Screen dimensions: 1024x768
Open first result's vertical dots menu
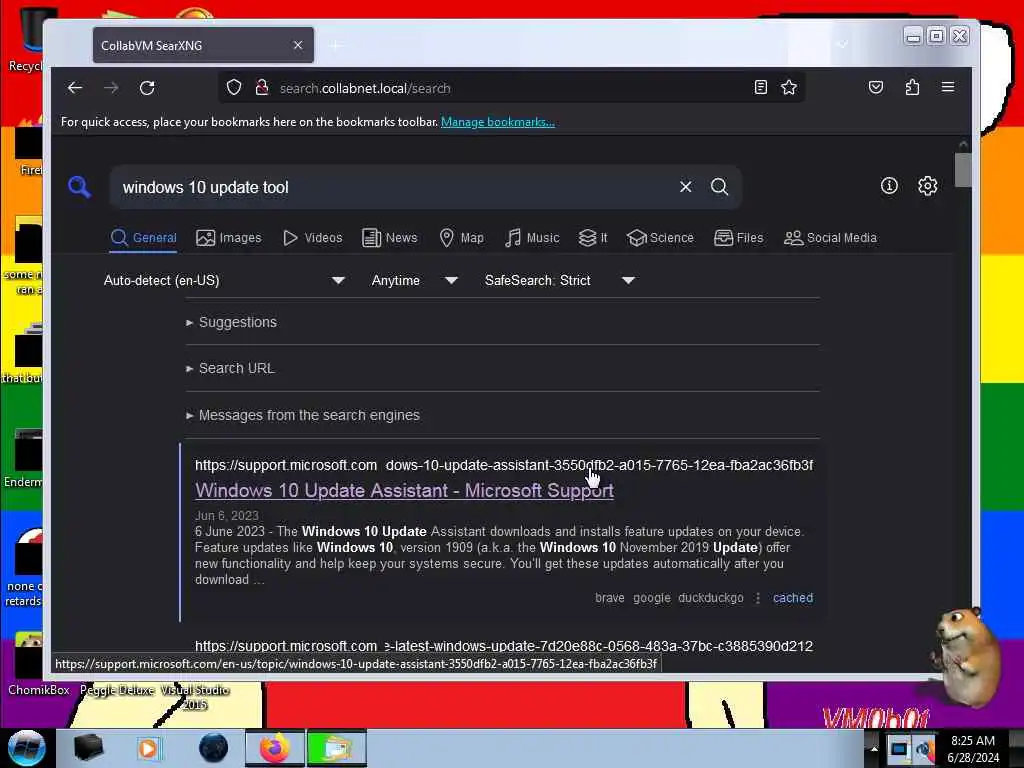point(758,598)
